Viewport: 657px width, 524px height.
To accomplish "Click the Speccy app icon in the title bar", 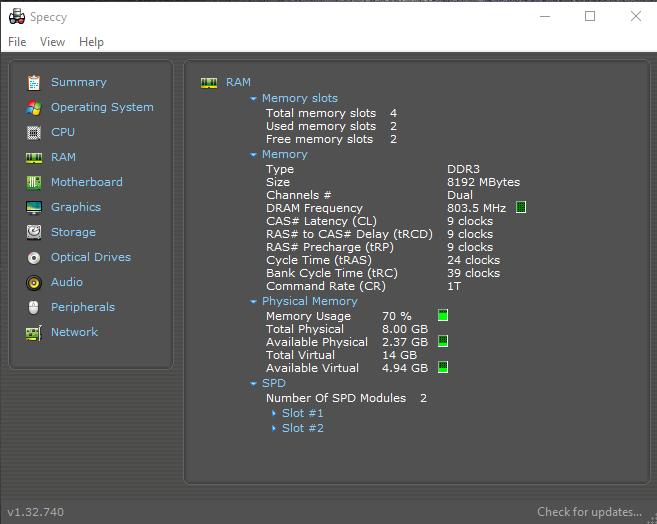I will point(17,17).
